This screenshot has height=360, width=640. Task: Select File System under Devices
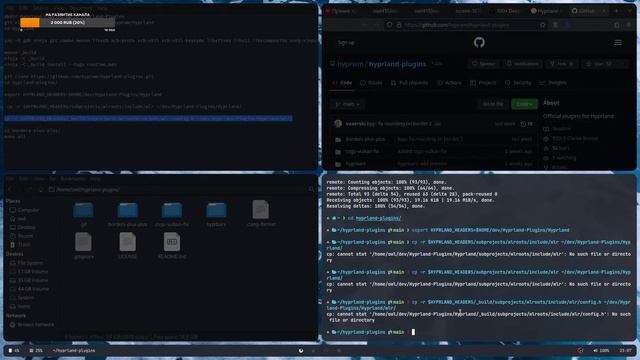point(26,263)
